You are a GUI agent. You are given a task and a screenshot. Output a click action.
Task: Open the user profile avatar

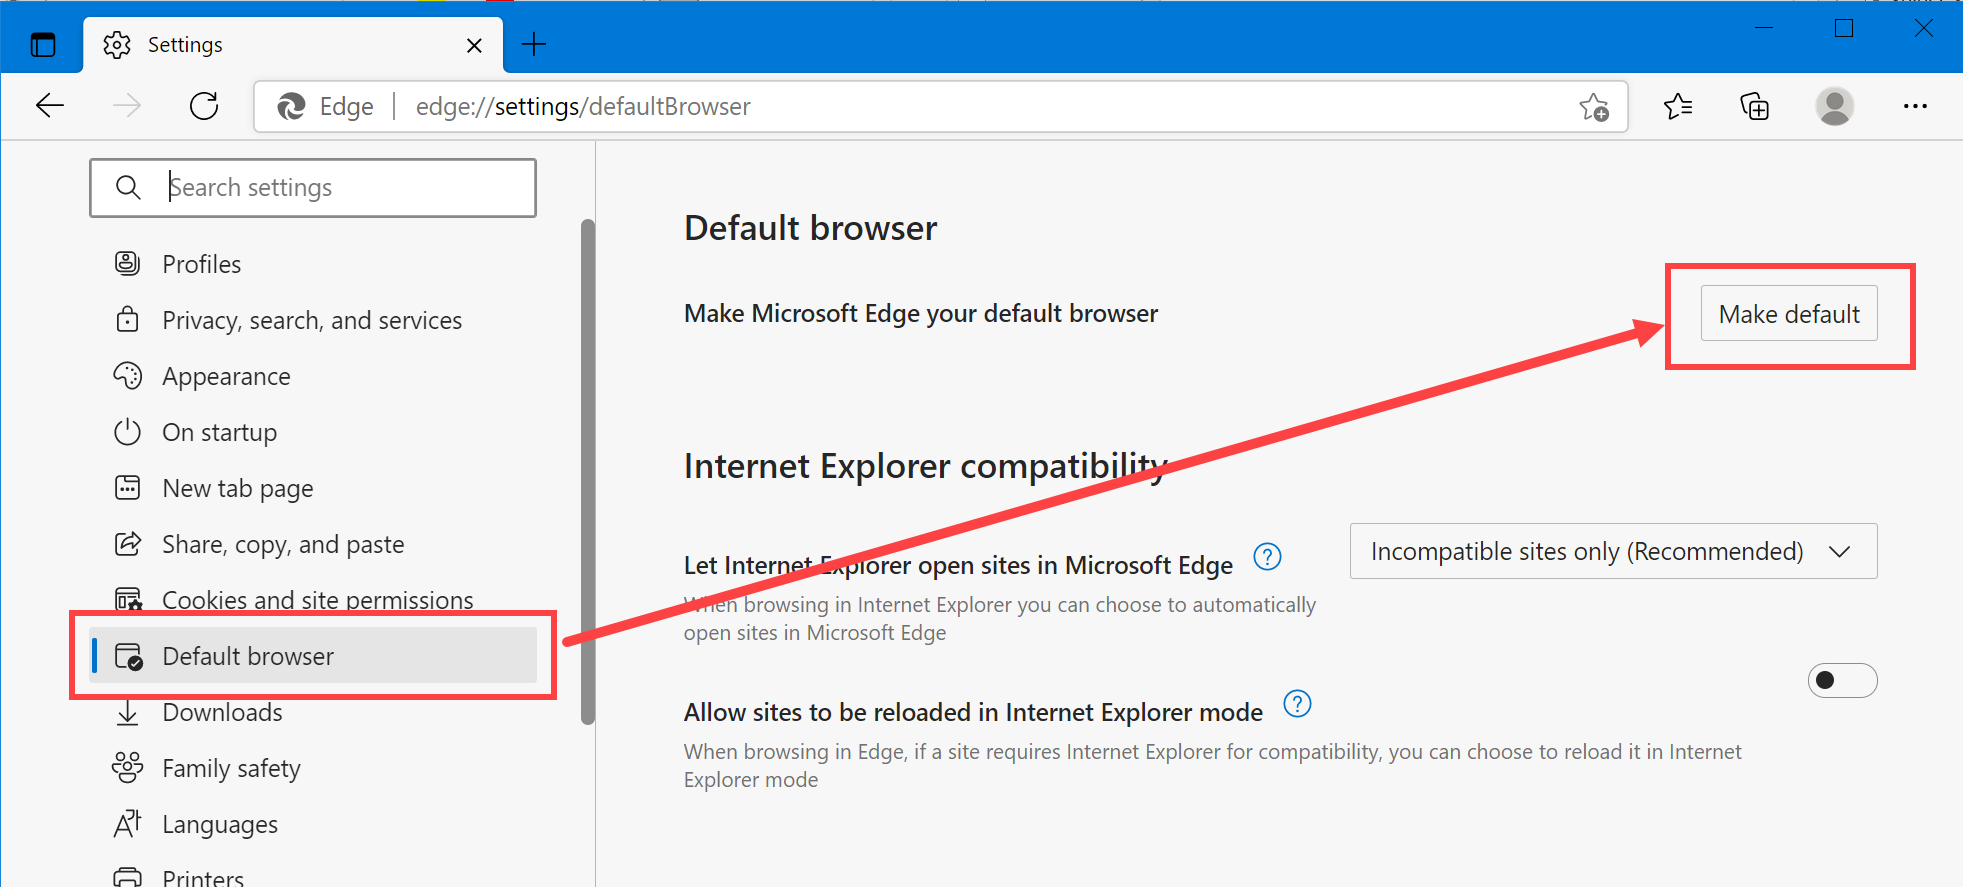(1834, 106)
